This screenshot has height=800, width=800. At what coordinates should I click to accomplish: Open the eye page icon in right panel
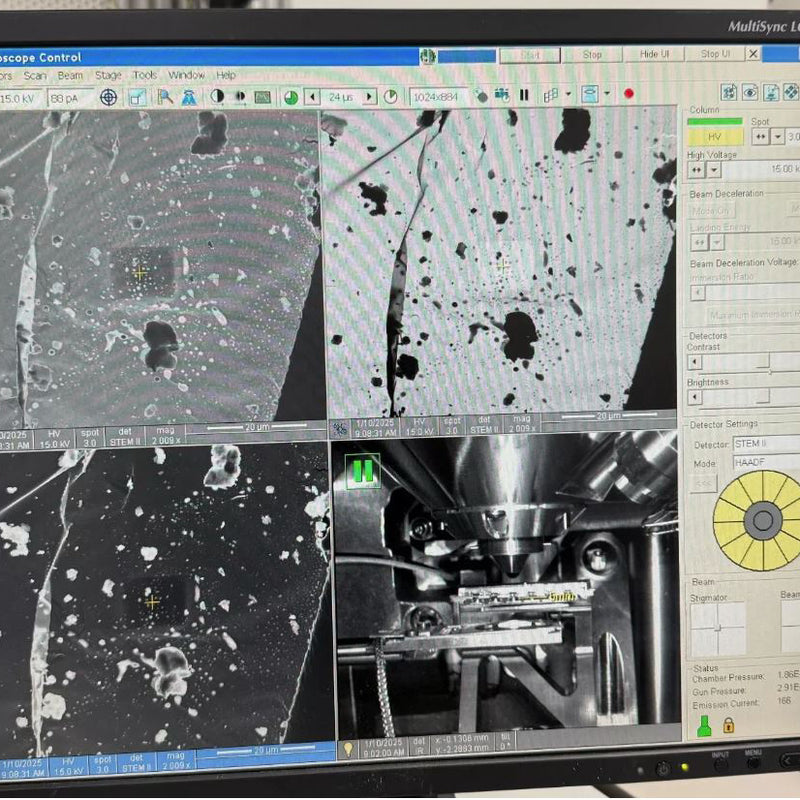tap(749, 92)
